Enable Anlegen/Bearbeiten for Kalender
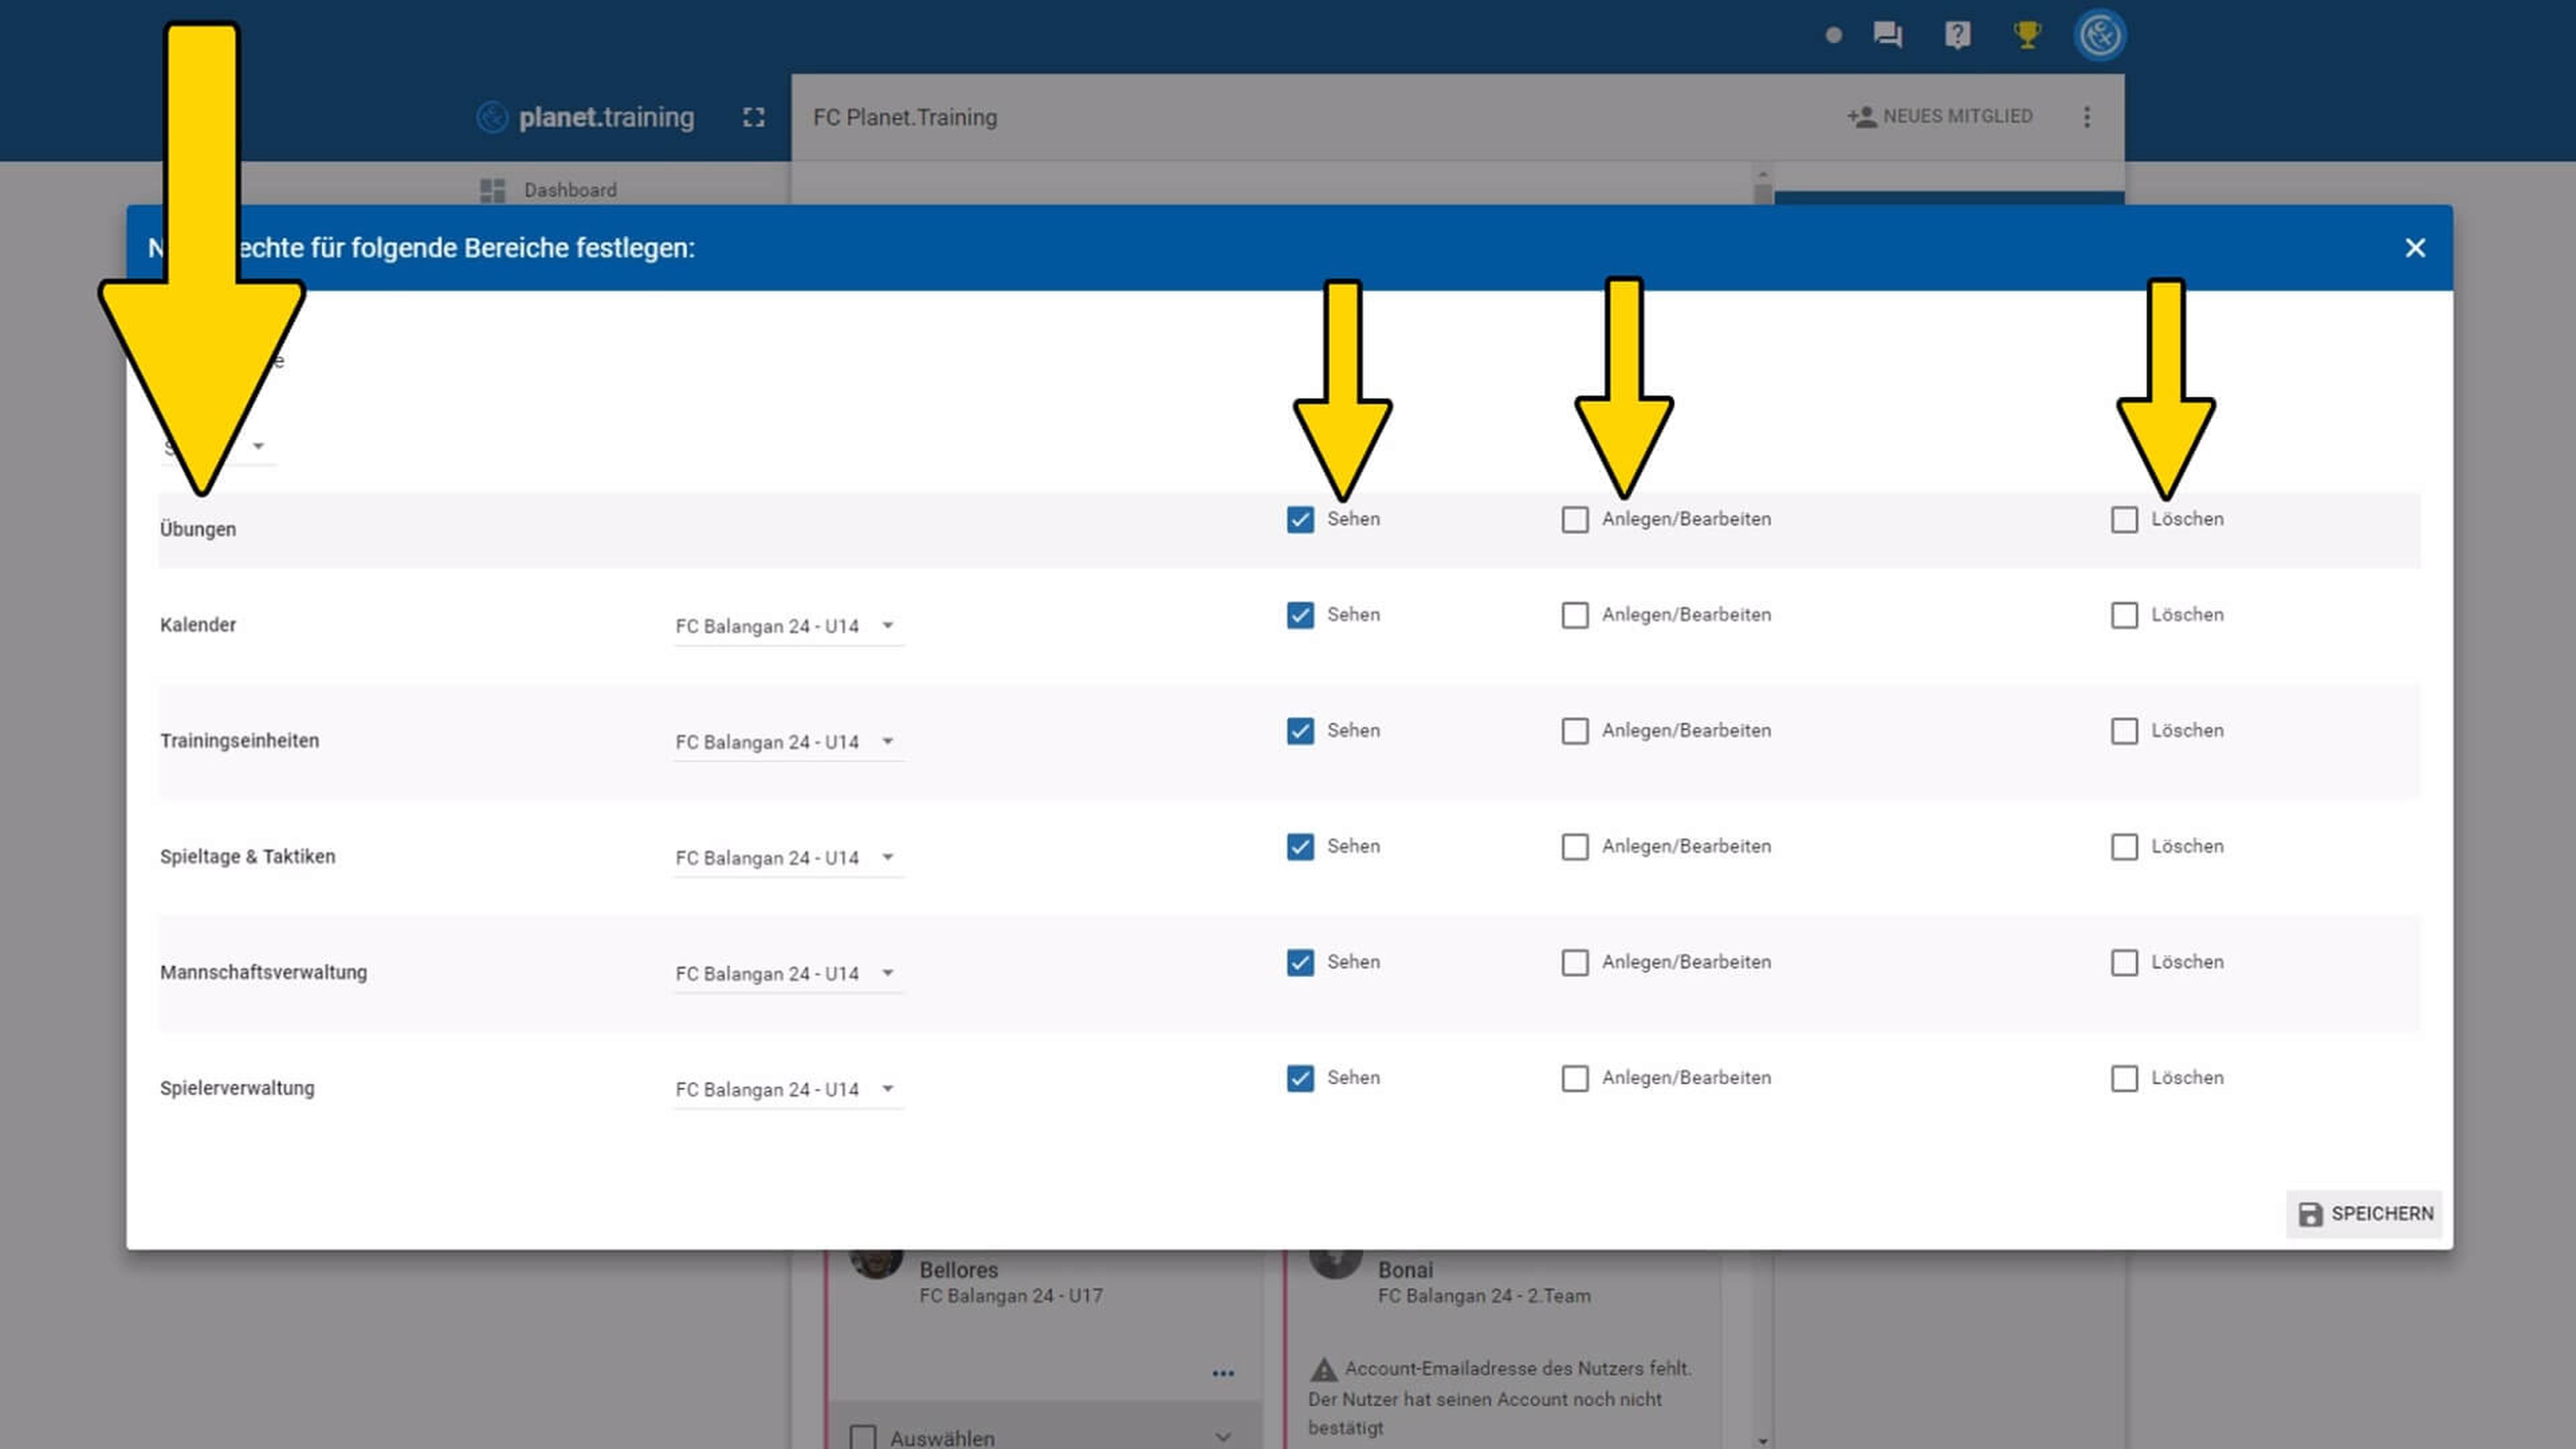 1575,615
